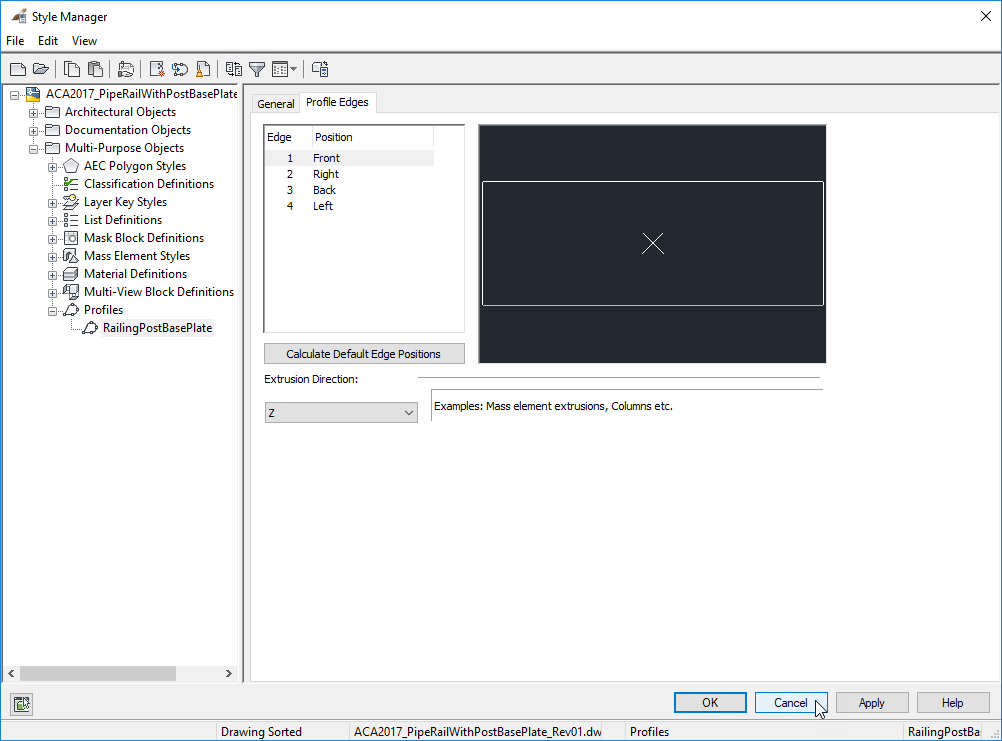Open the Filter Style Type tool
The width and height of the screenshot is (1002, 741).
point(257,68)
